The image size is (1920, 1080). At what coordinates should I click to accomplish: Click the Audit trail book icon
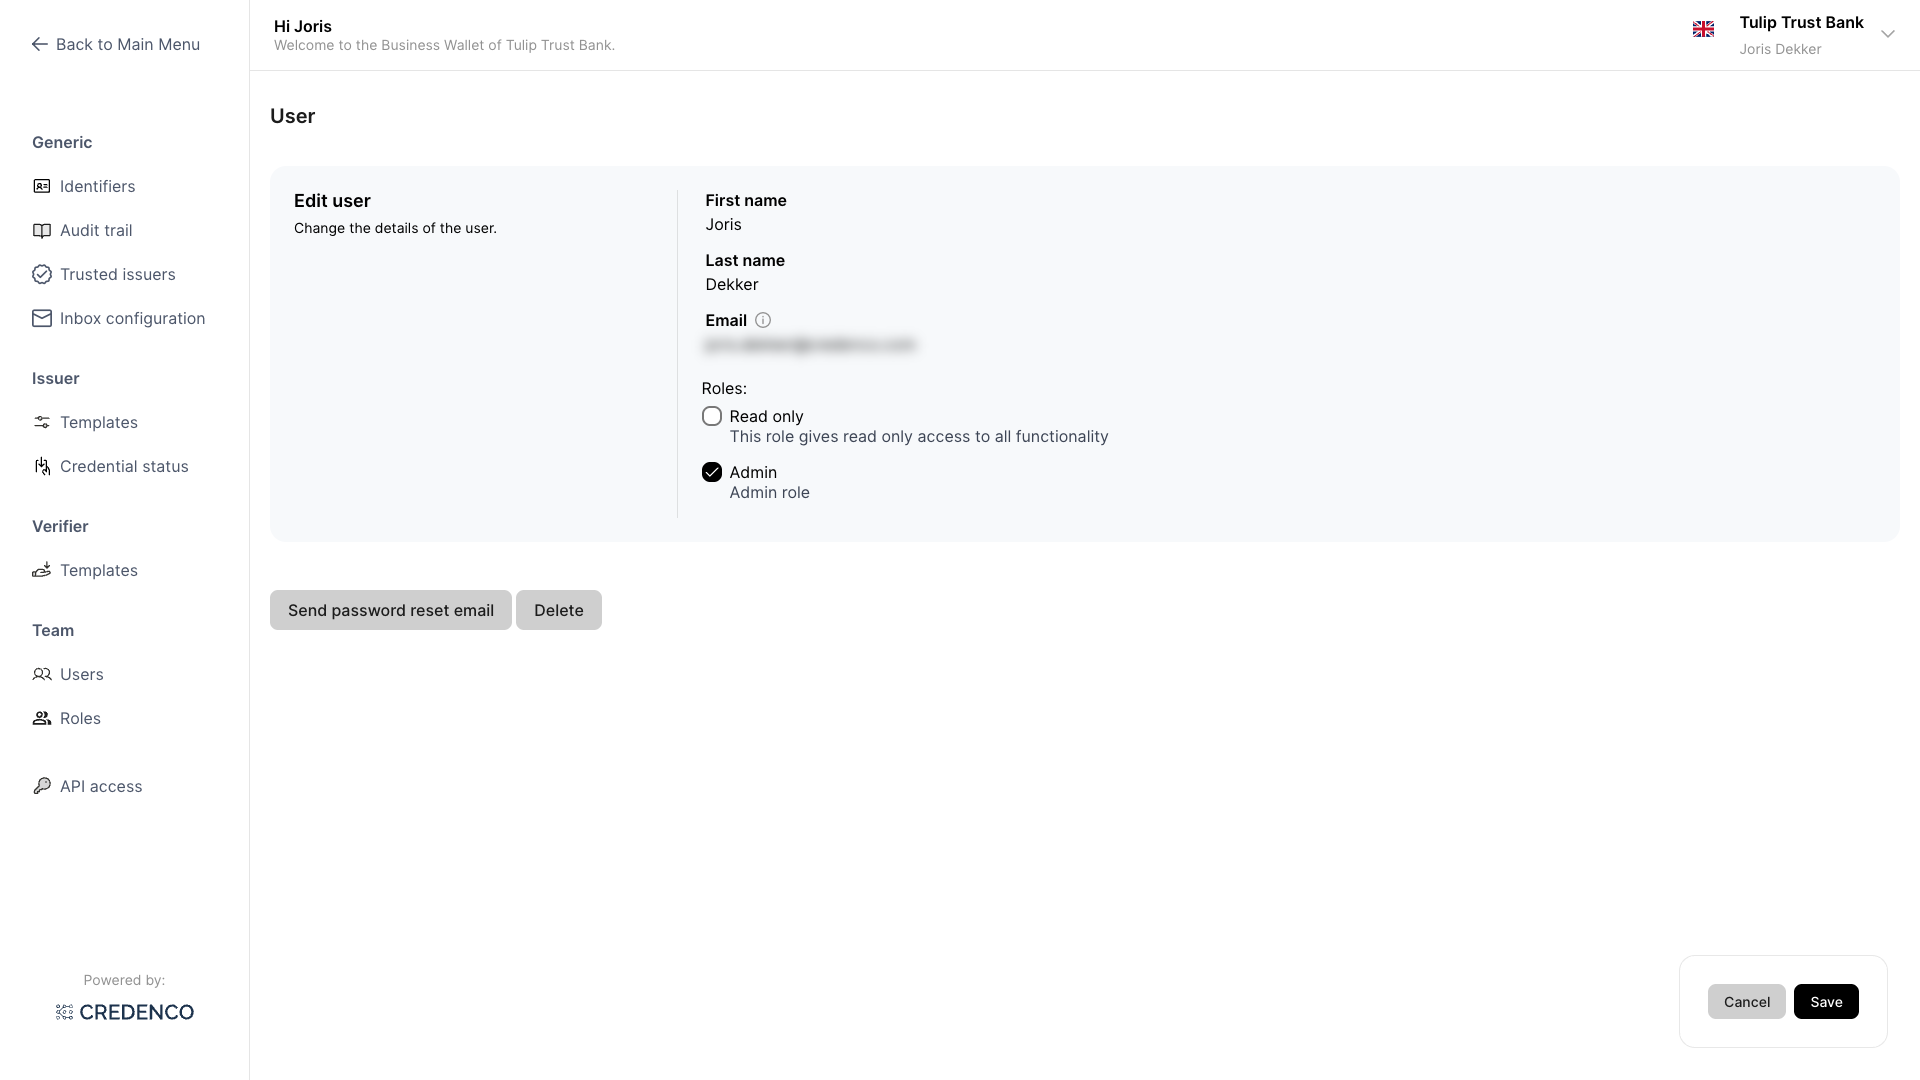coord(41,230)
